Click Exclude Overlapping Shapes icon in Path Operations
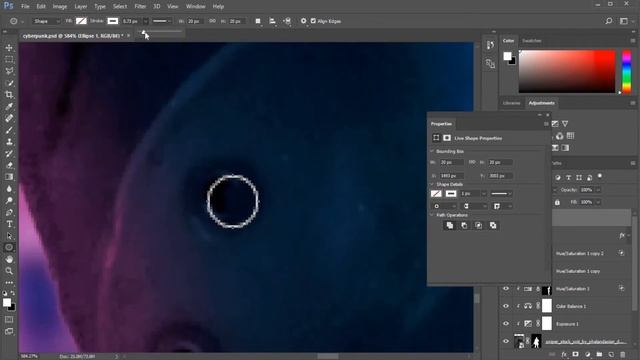The height and width of the screenshot is (360, 640). (x=493, y=225)
